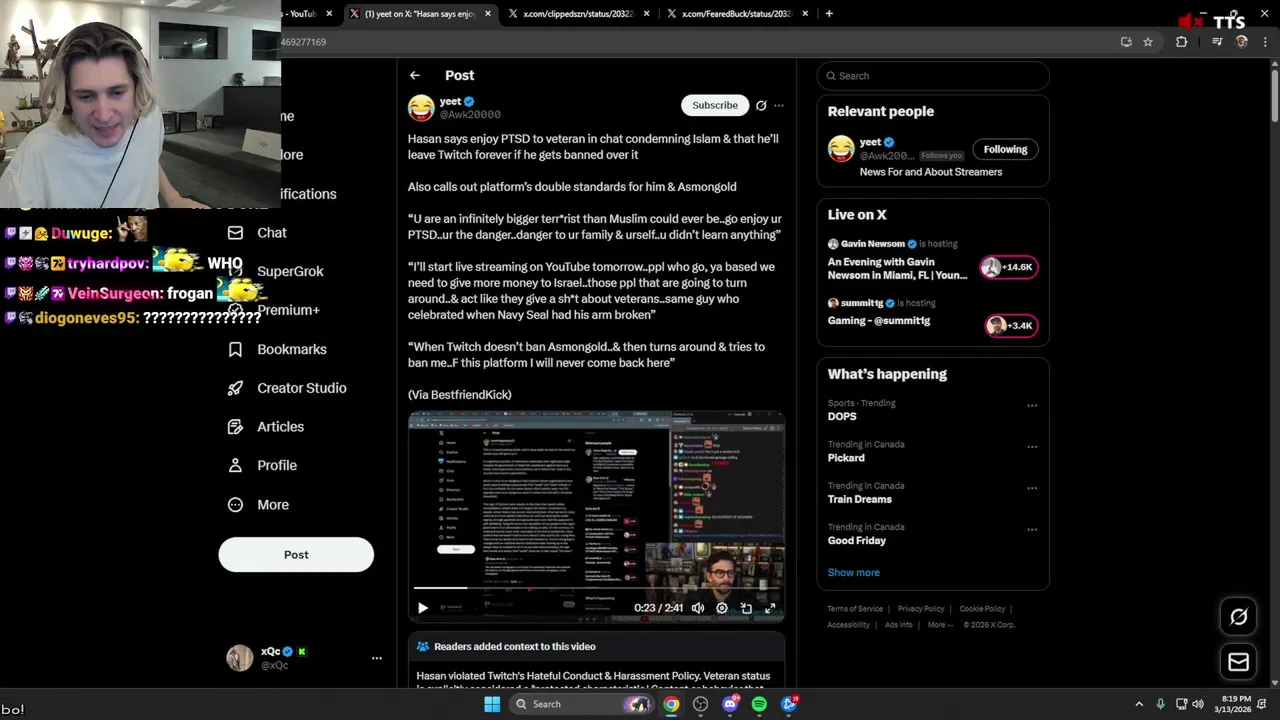1280x720 pixels.
Task: Open Privacy Policy link
Action: pyautogui.click(x=921, y=609)
